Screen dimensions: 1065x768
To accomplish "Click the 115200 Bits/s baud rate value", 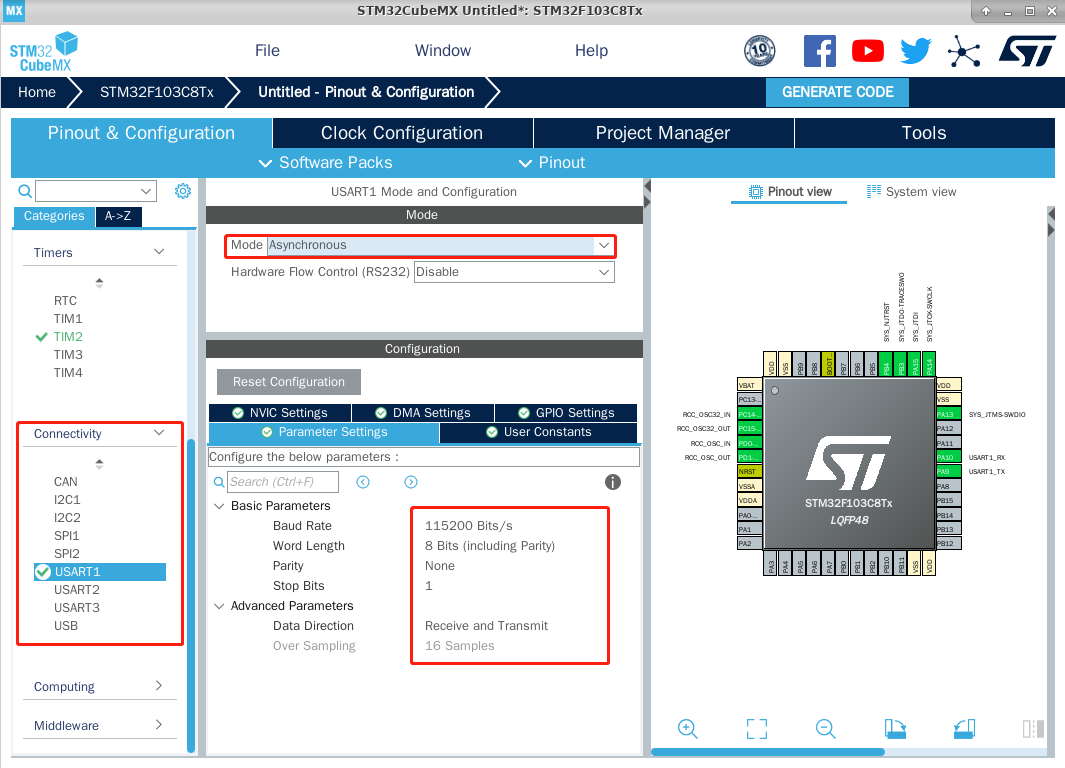I will click(469, 526).
